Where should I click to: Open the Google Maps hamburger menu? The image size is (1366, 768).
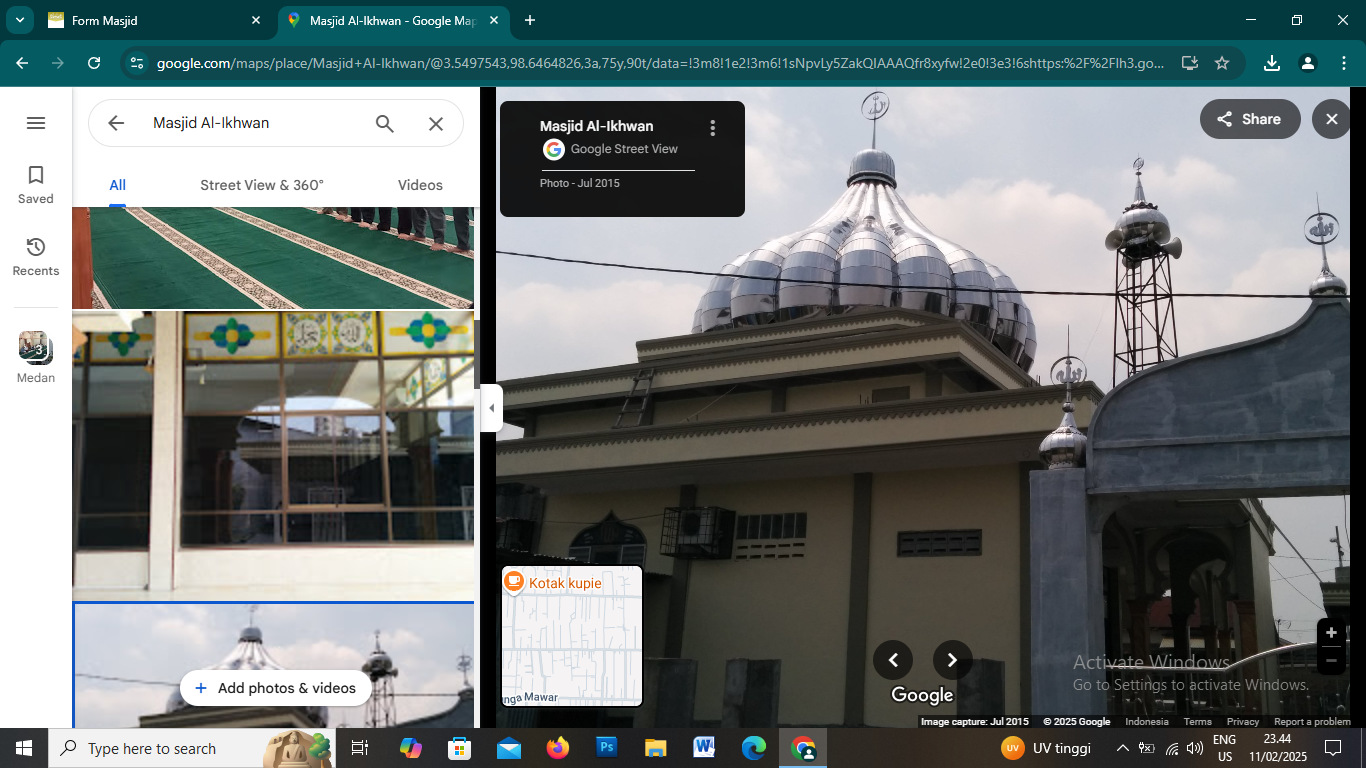click(x=36, y=123)
